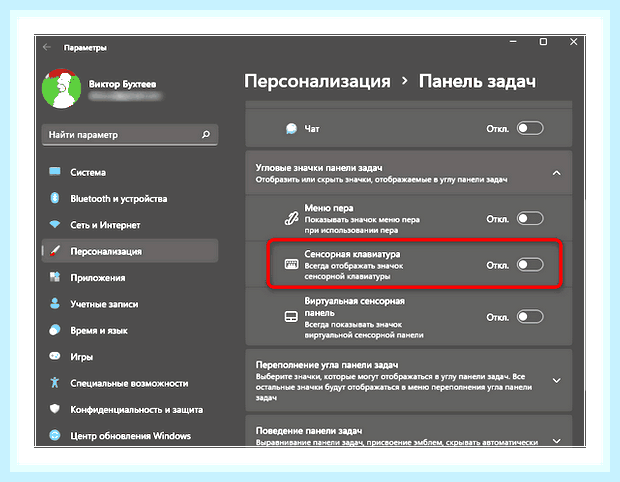Click the Сеть и Интернет label
This screenshot has height=482, width=620.
point(105,225)
